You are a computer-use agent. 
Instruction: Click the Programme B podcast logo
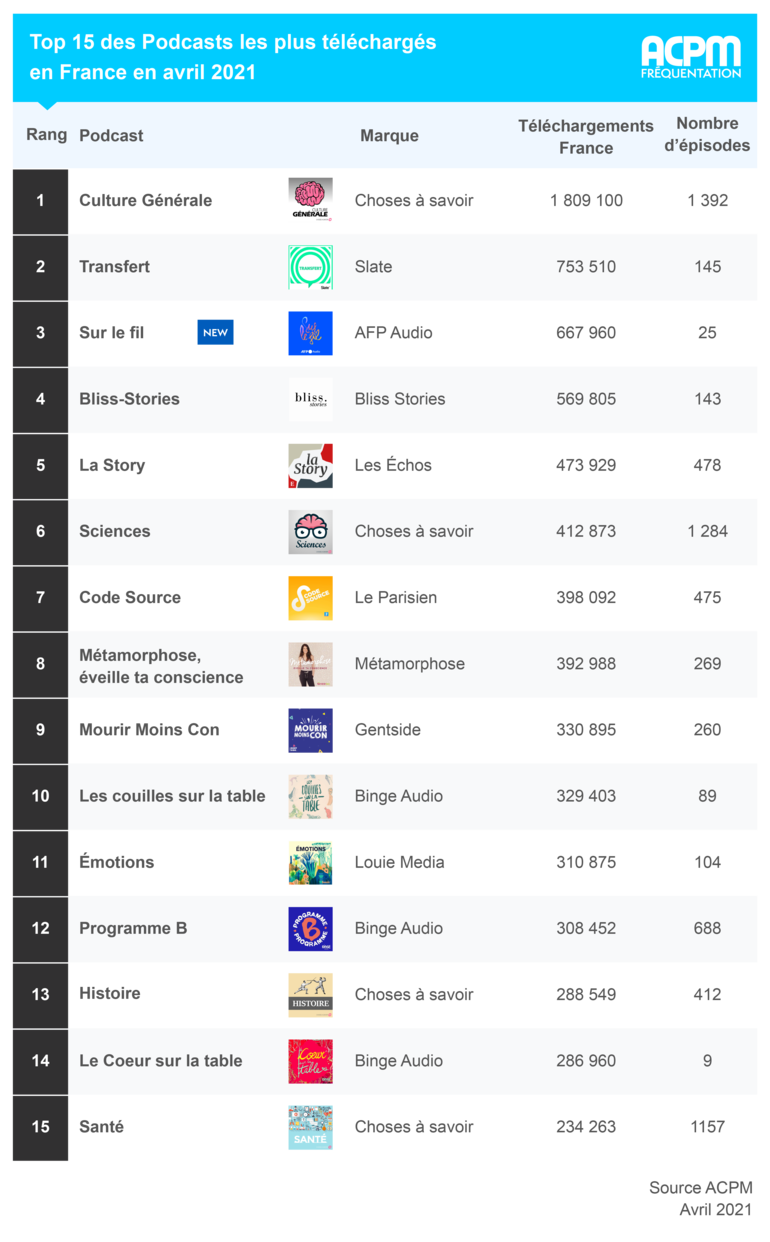[310, 928]
